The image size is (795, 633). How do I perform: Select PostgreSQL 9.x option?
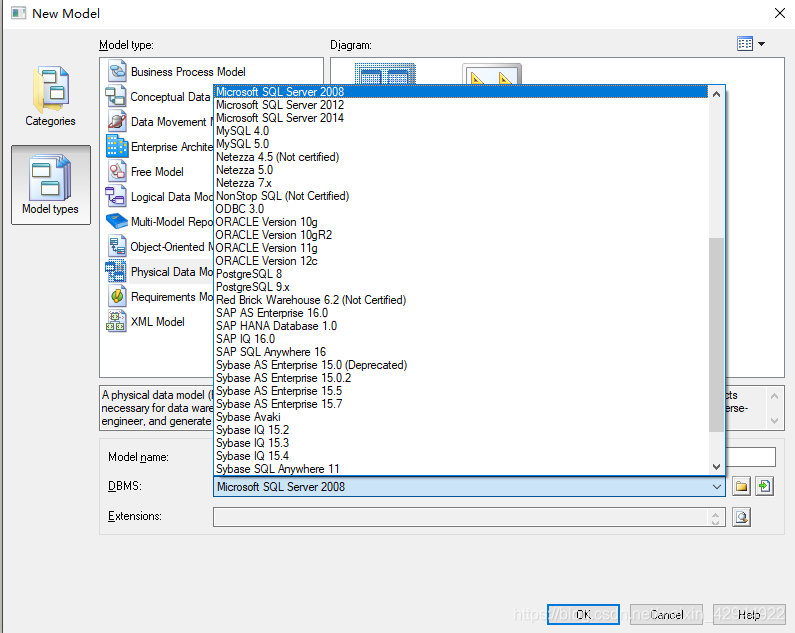tap(461, 287)
